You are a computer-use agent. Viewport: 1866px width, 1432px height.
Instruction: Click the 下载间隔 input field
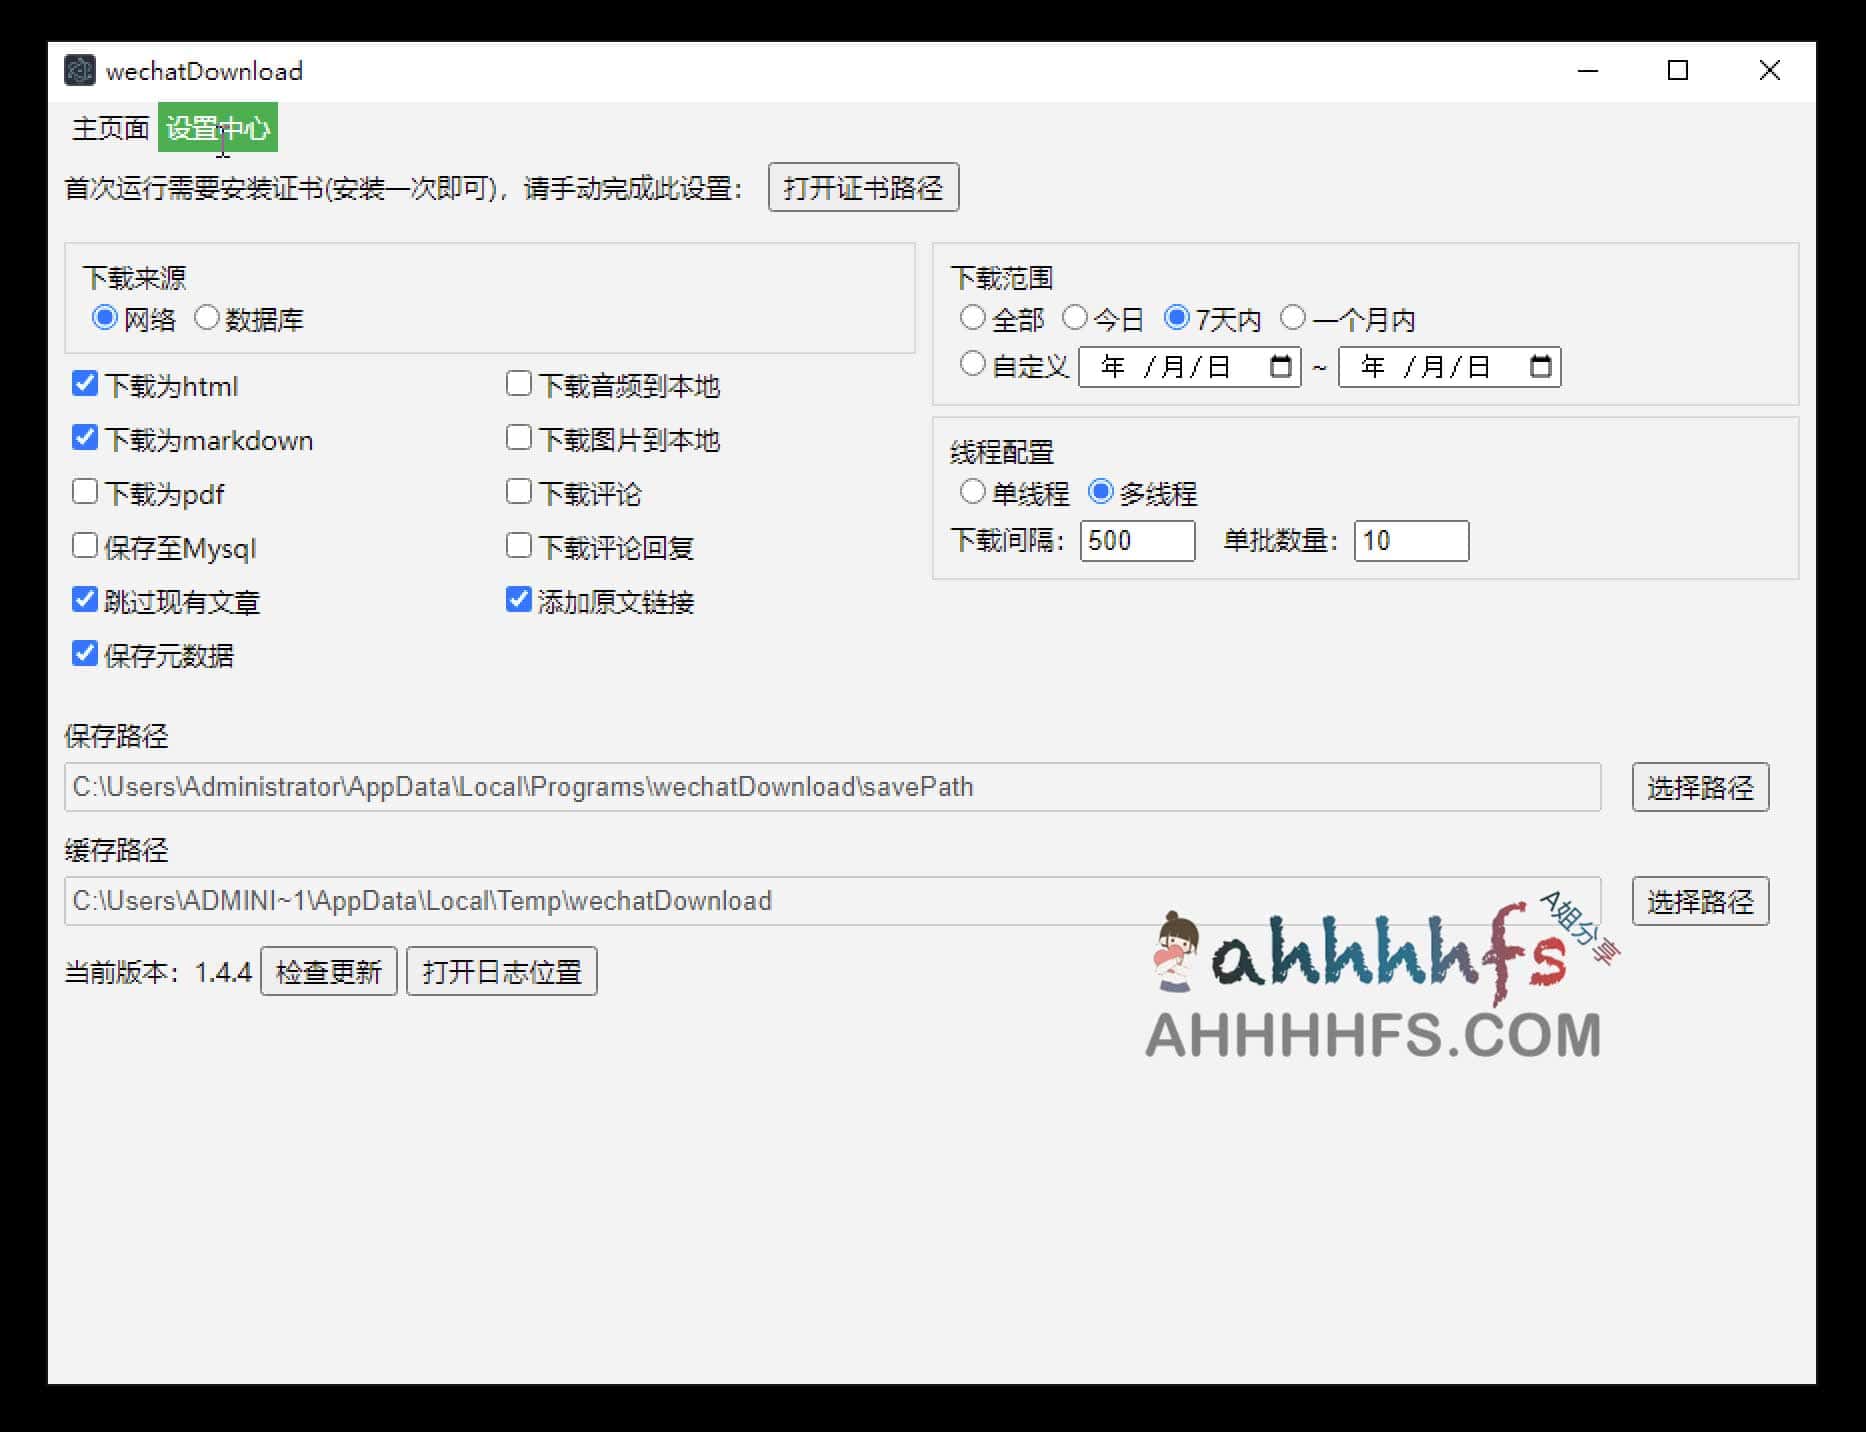click(1136, 541)
